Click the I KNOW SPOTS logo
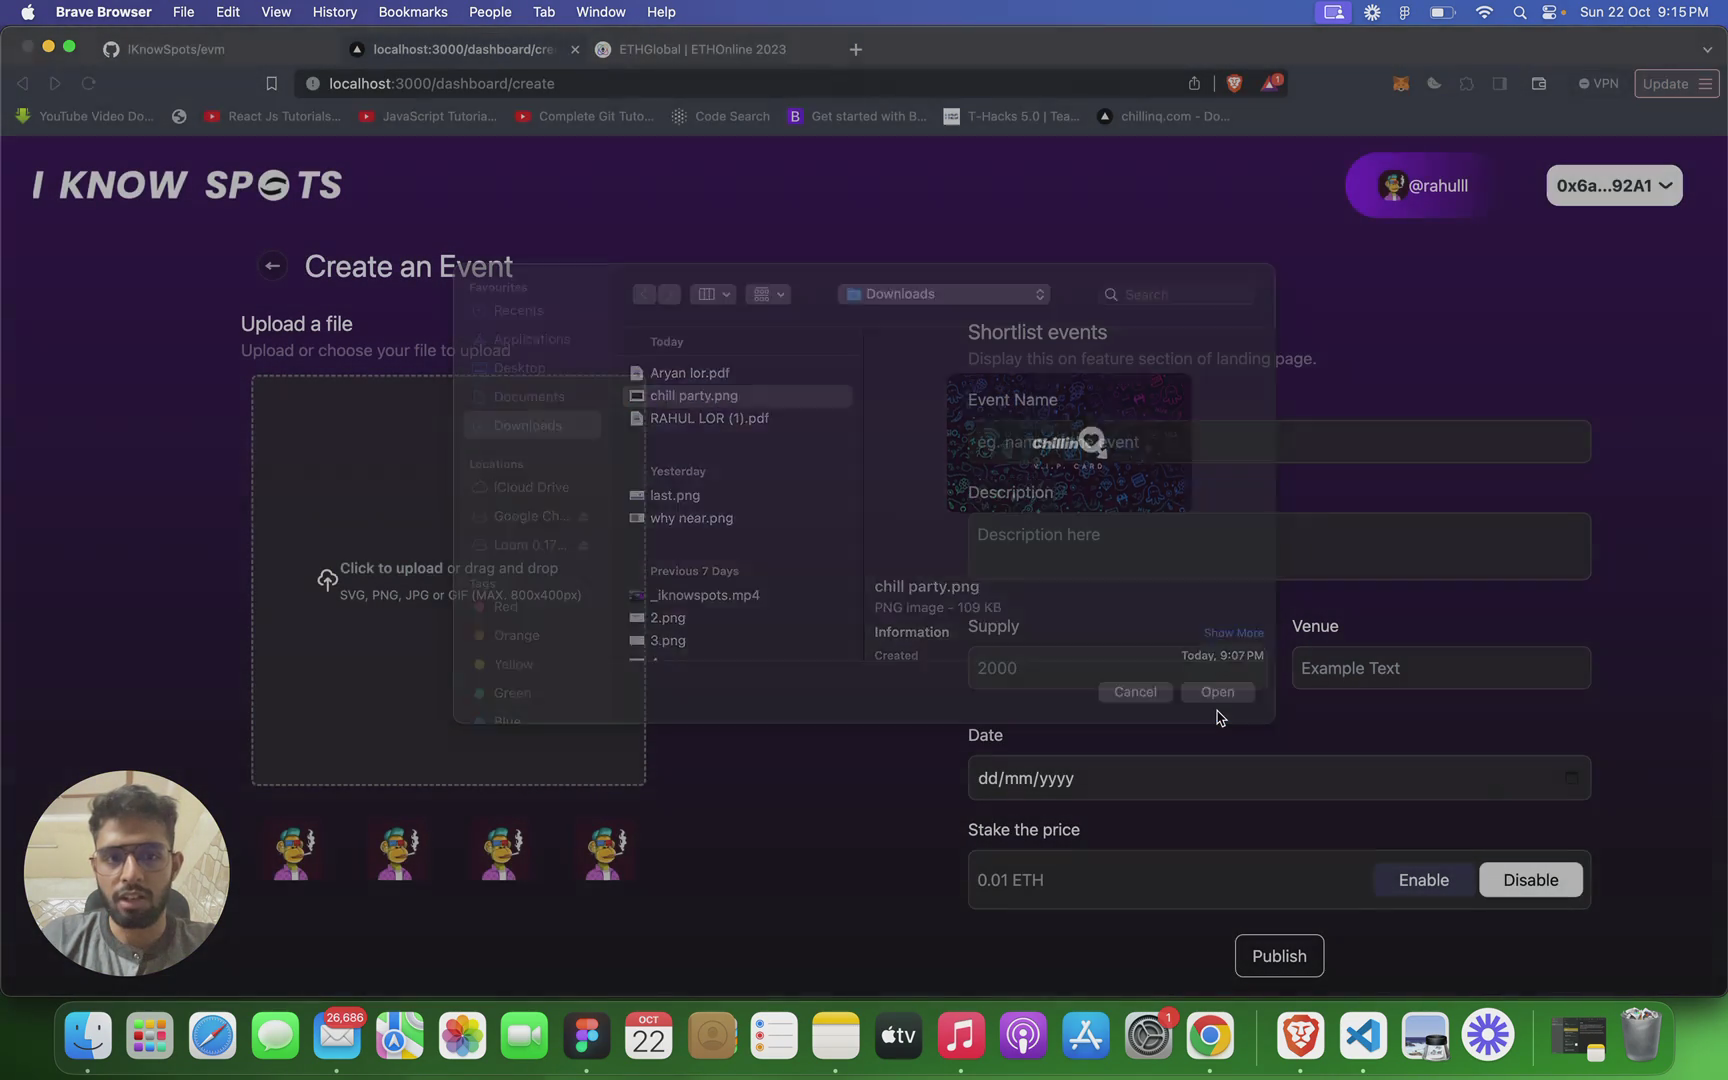The width and height of the screenshot is (1728, 1080). pyautogui.click(x=187, y=185)
